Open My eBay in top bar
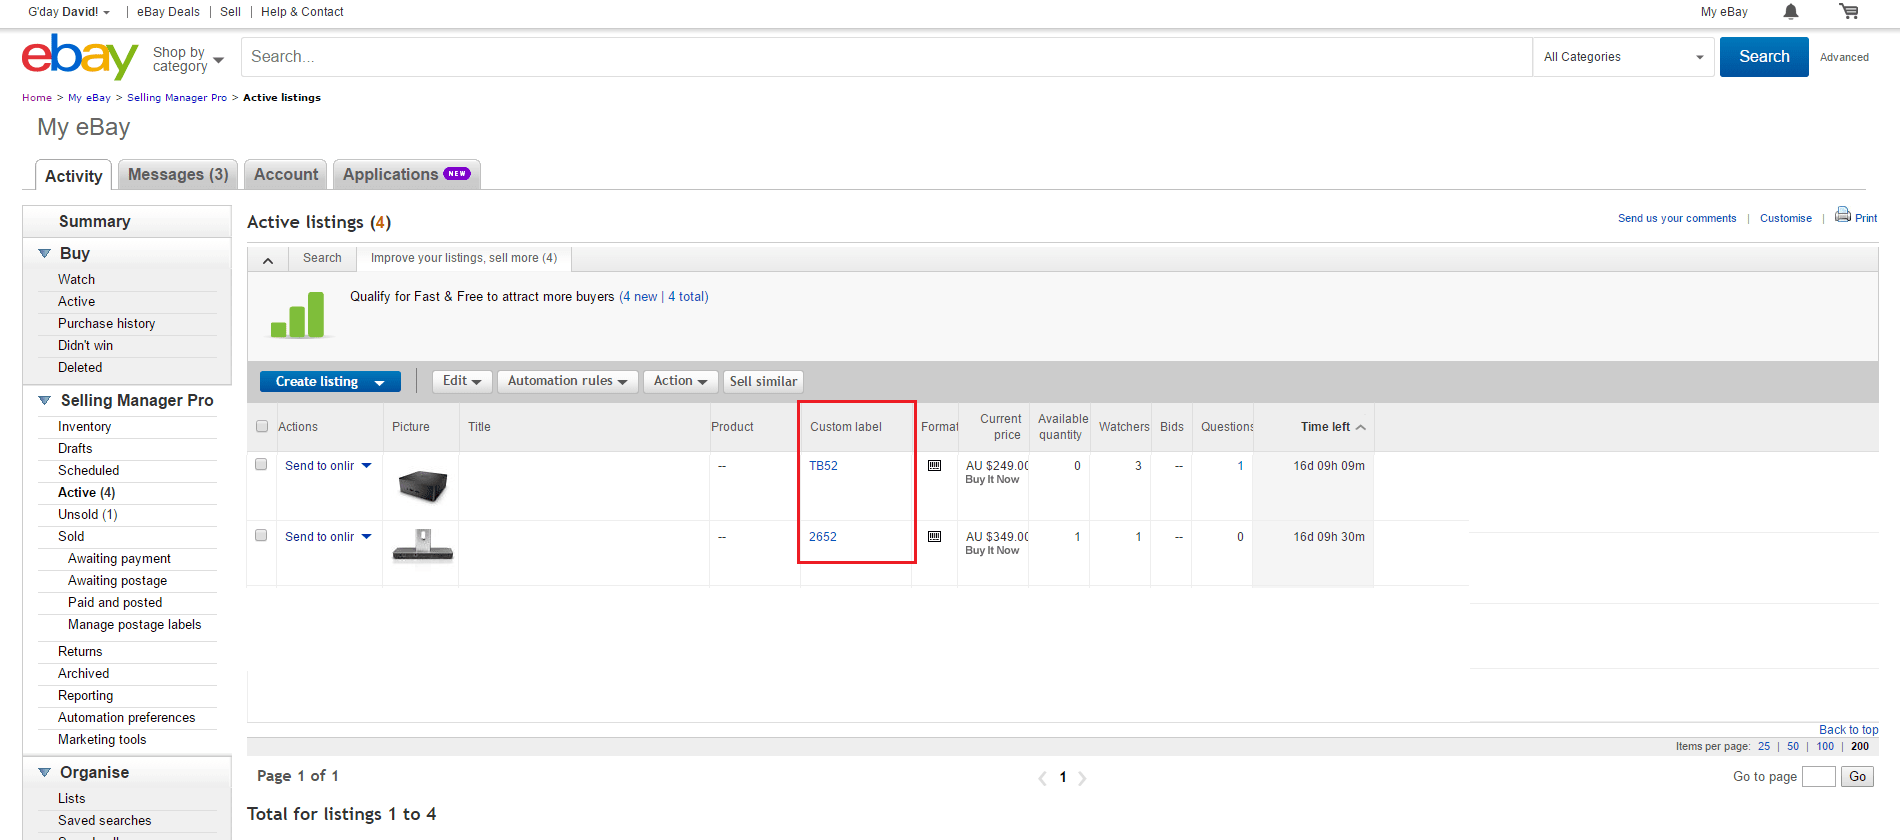The width and height of the screenshot is (1900, 840). [x=1724, y=12]
